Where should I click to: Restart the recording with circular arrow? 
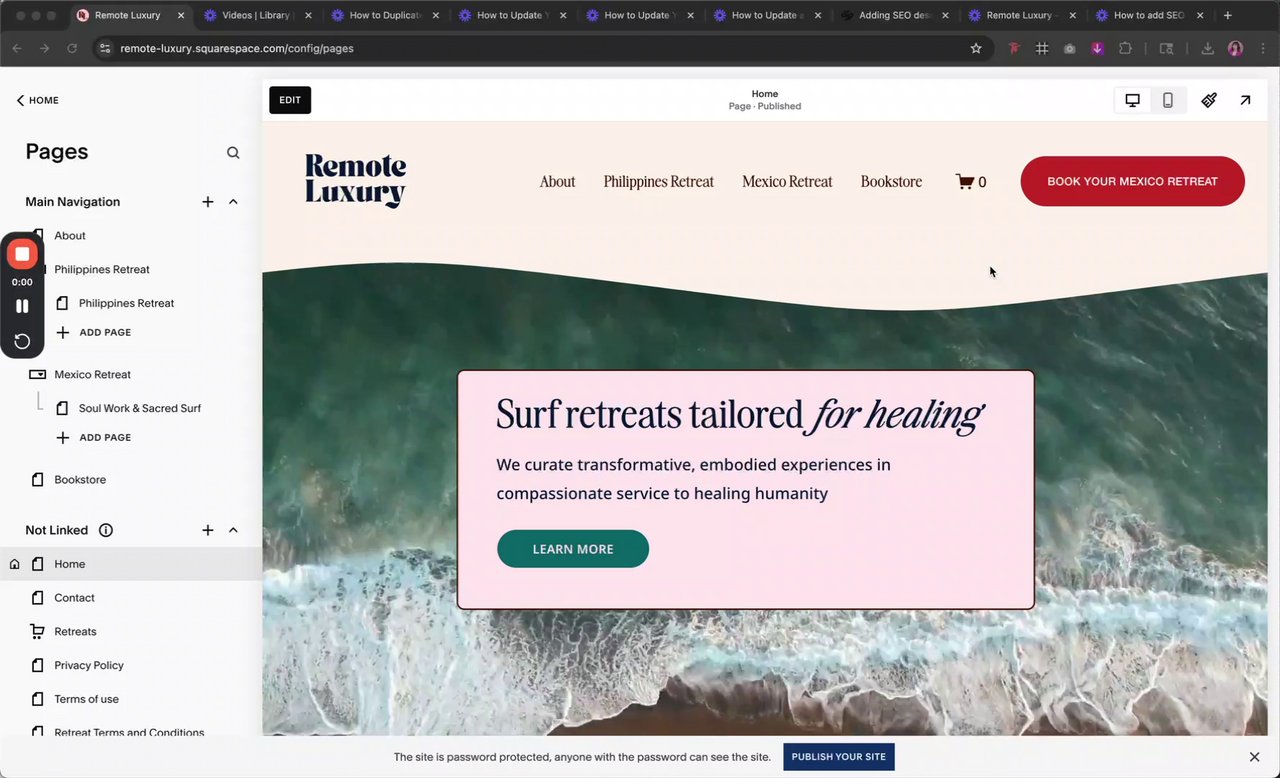22,341
